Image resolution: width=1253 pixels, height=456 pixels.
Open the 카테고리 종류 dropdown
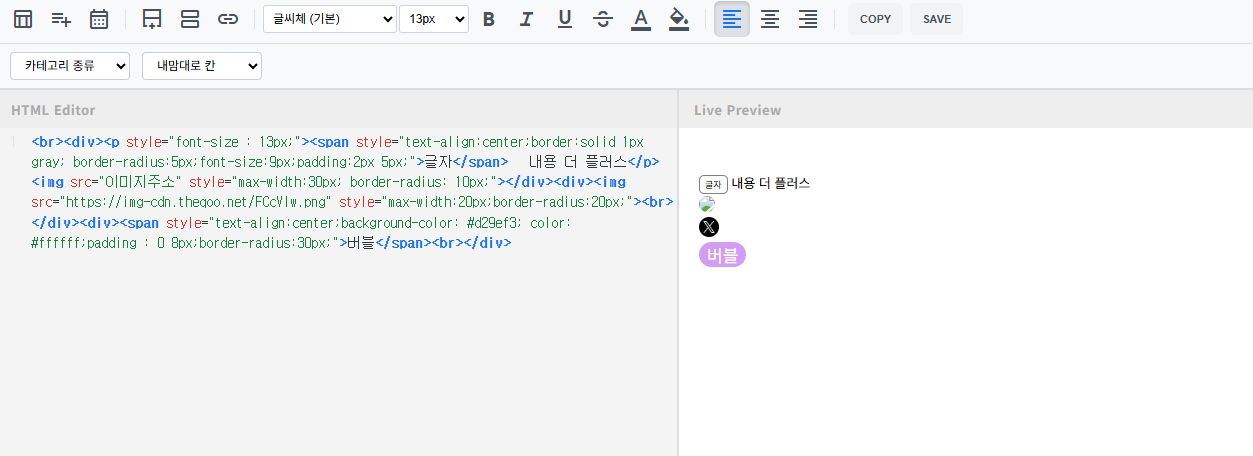click(x=70, y=66)
